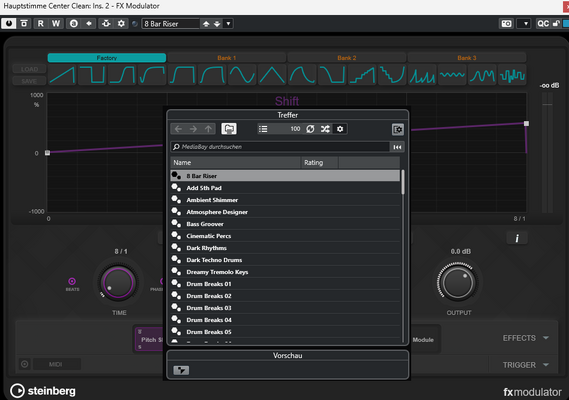Open the info (i) button
The image size is (569, 400).
point(517,238)
